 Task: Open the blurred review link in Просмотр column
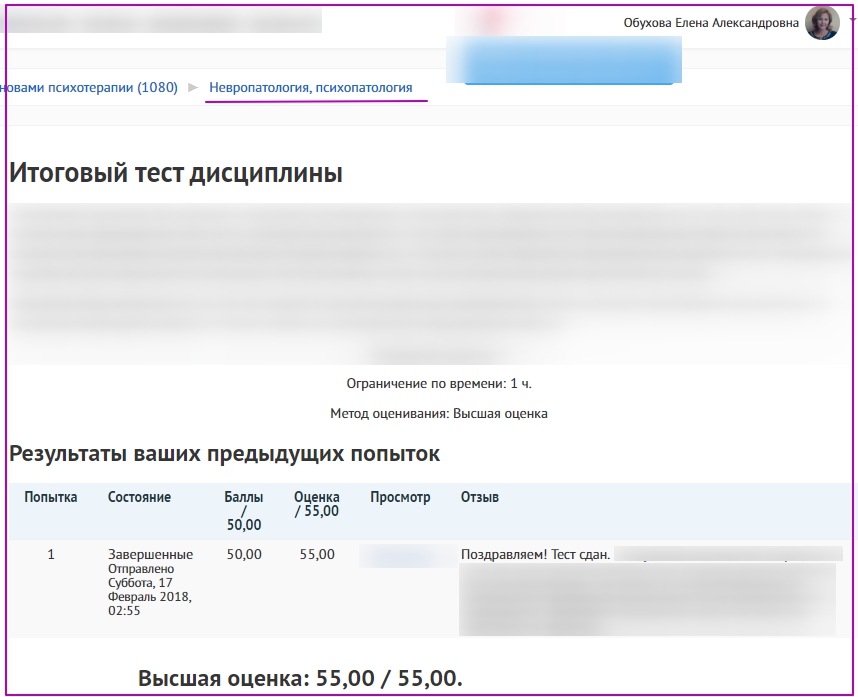point(400,555)
